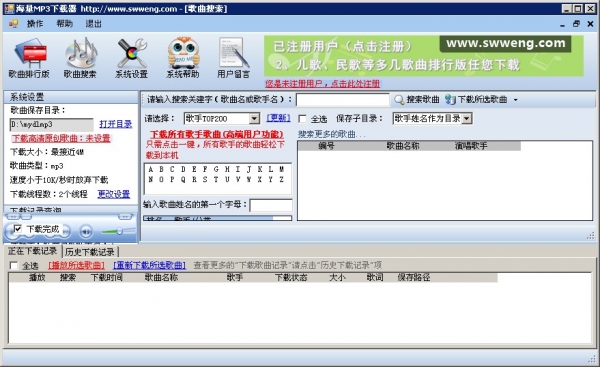Click the 搜索更多的歌曲... text
The image size is (600, 367).
[x=332, y=134]
